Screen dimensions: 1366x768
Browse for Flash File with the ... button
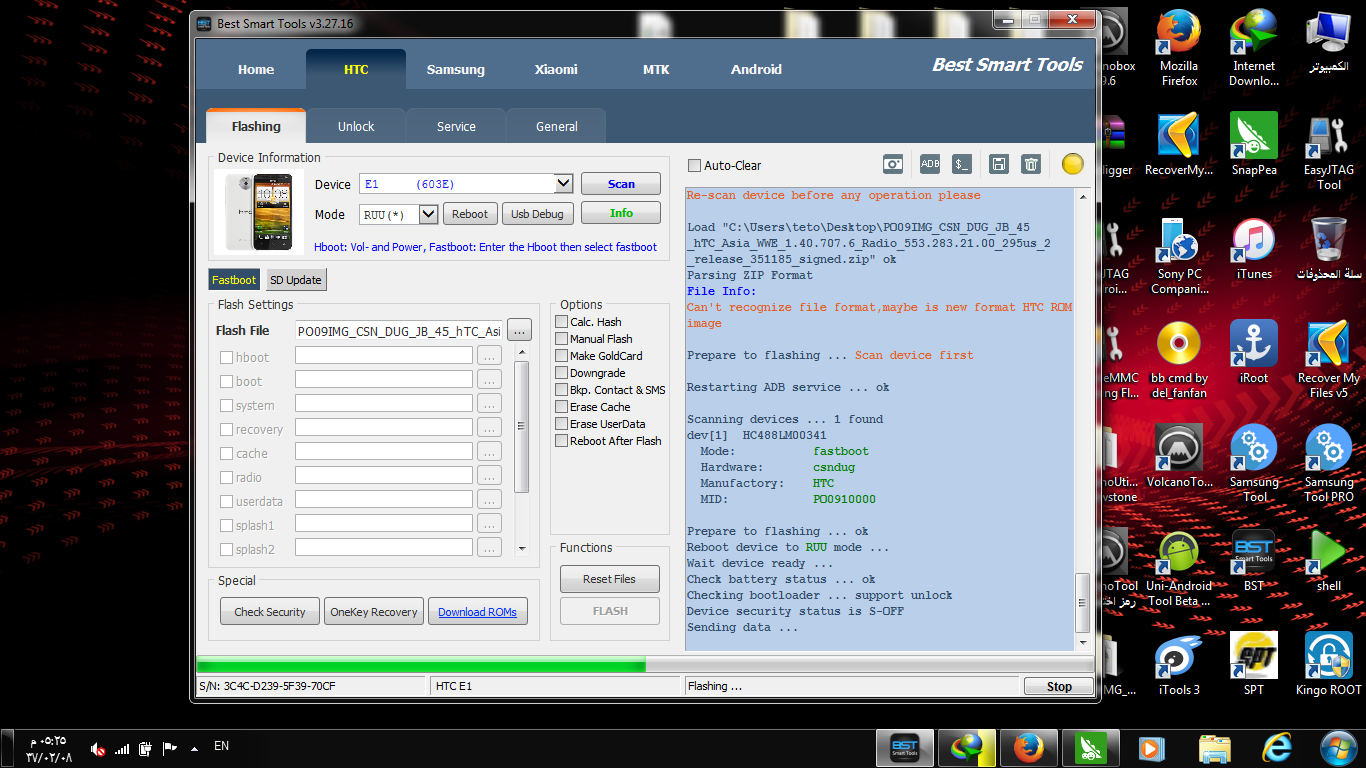coord(519,330)
